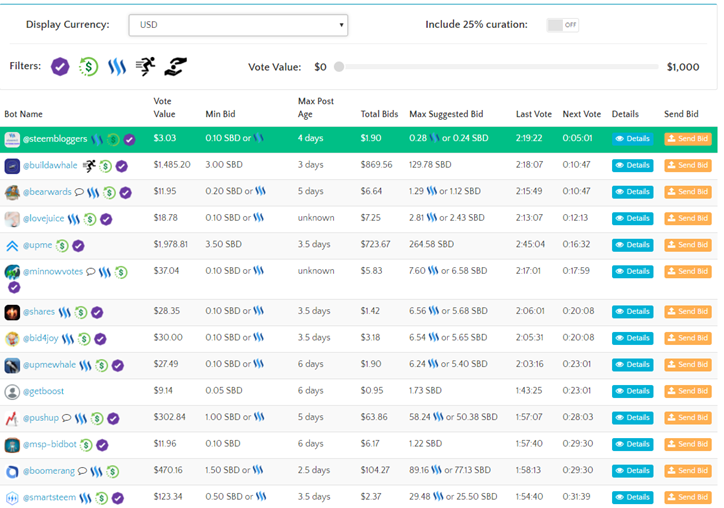Click Details button for @upme
Screen dimensions: 724x508
pos(633,245)
